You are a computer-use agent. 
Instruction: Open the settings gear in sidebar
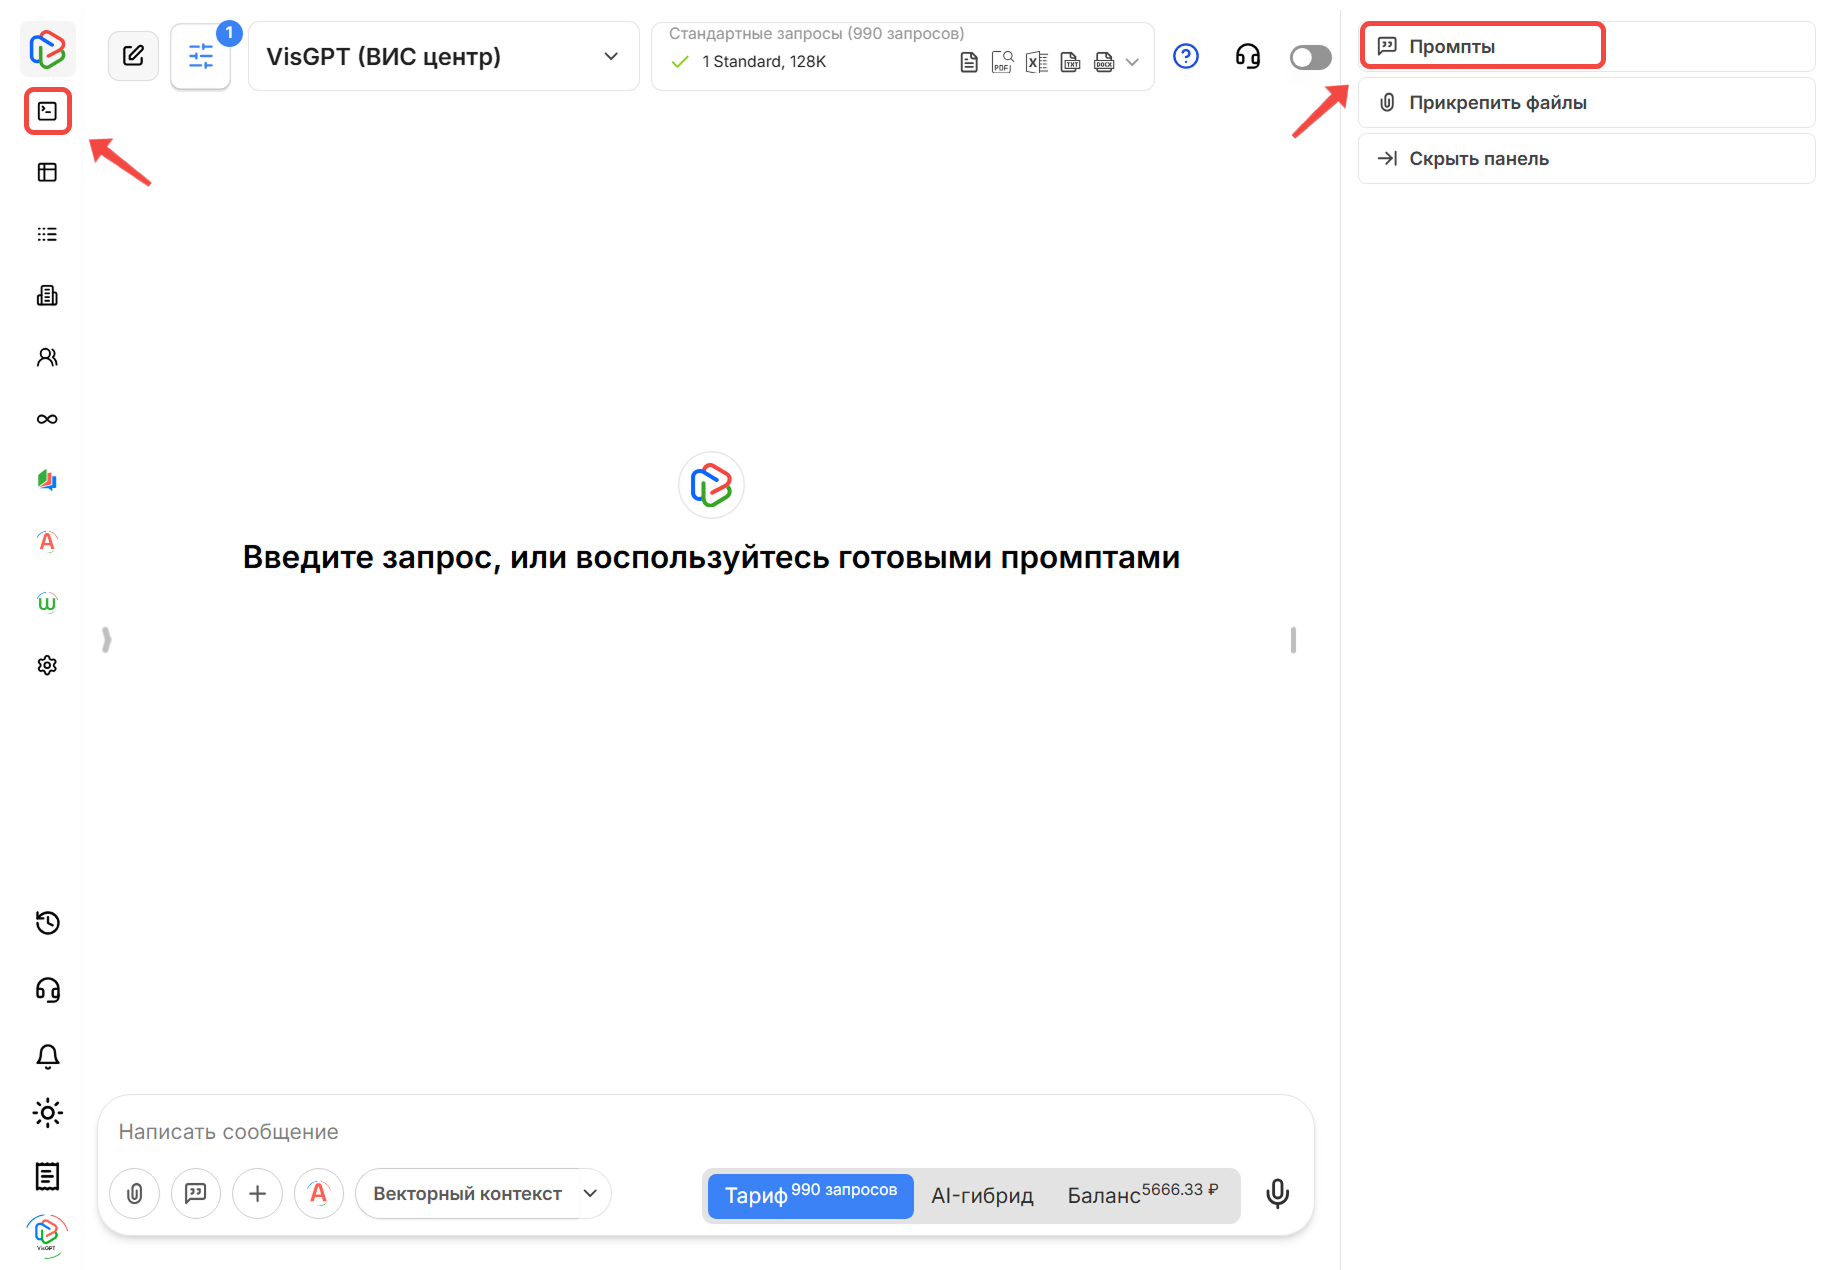coord(47,665)
